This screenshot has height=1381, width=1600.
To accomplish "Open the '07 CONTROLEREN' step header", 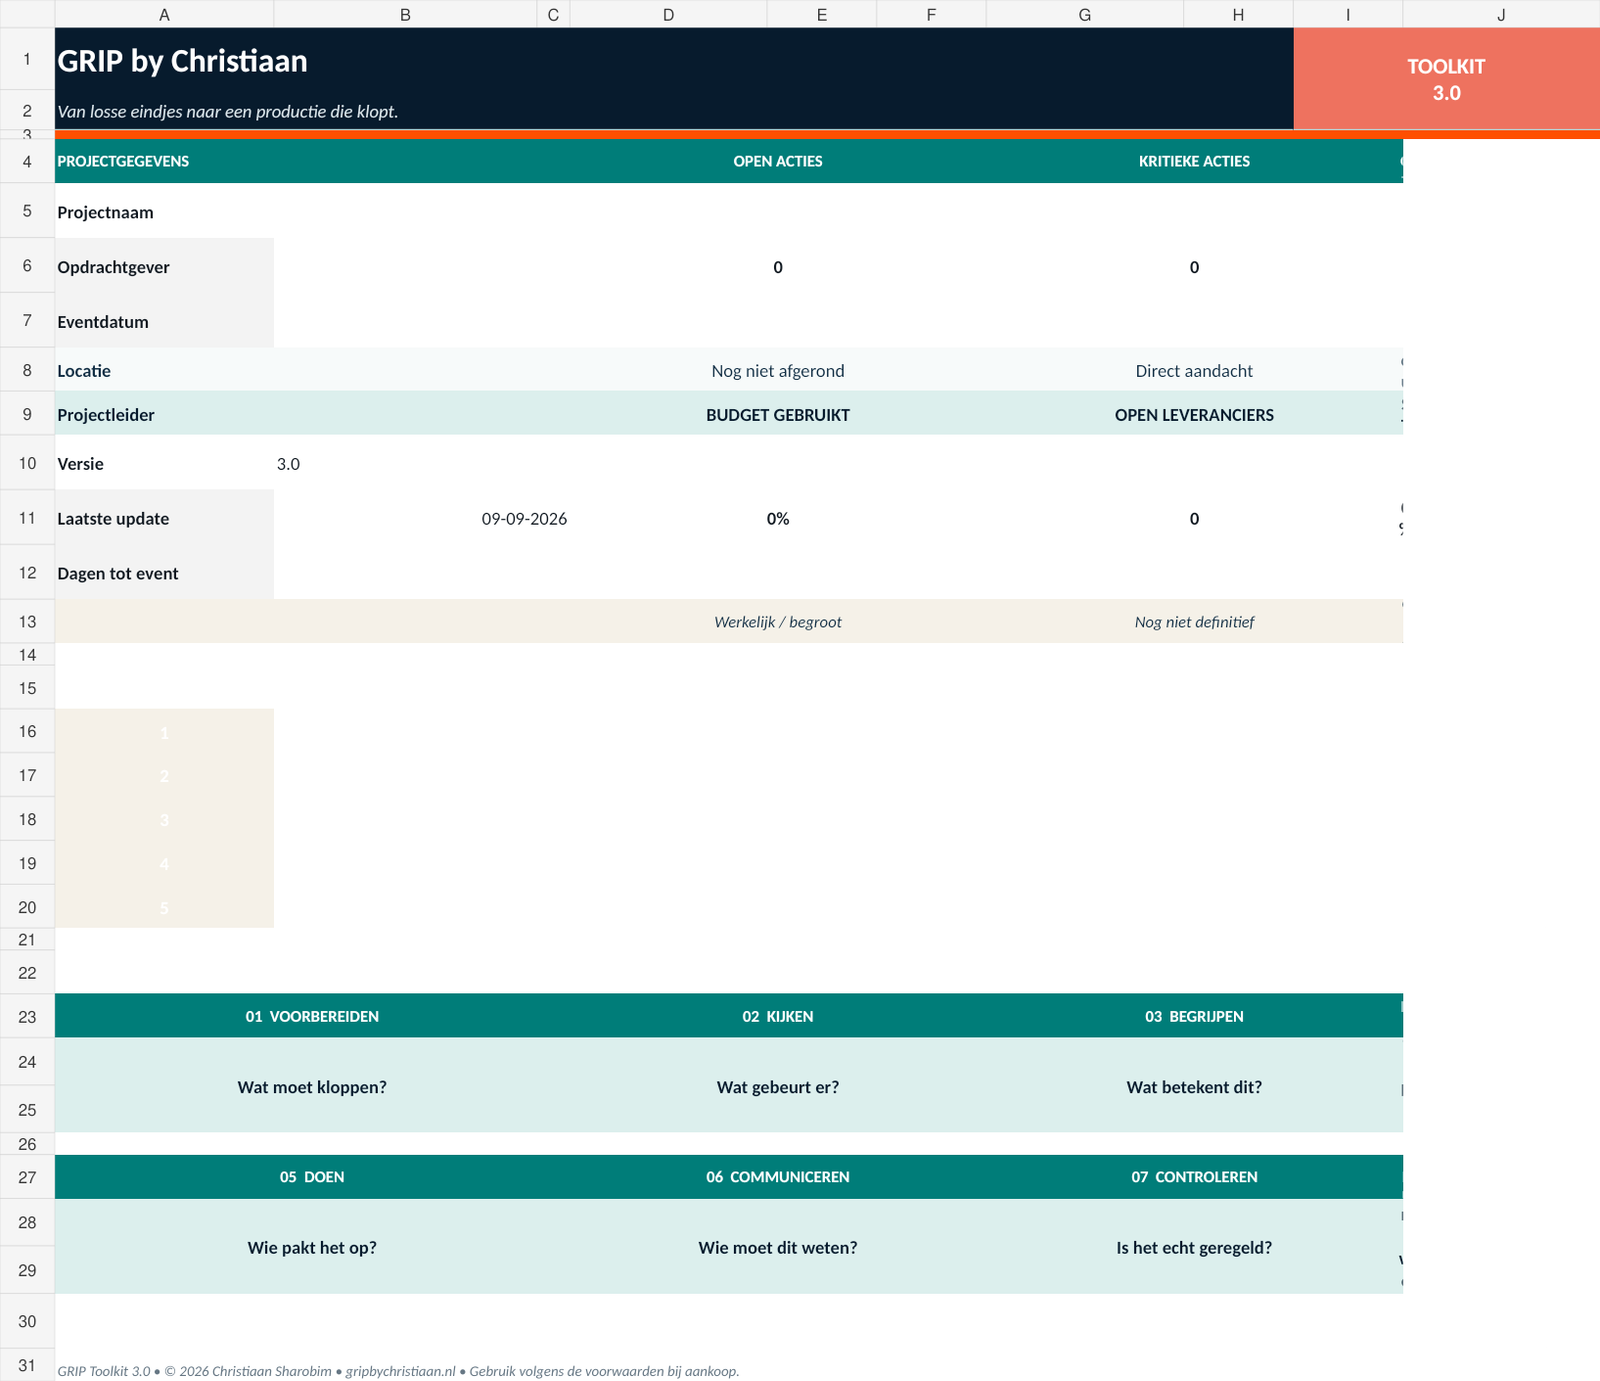I will [x=1194, y=1177].
